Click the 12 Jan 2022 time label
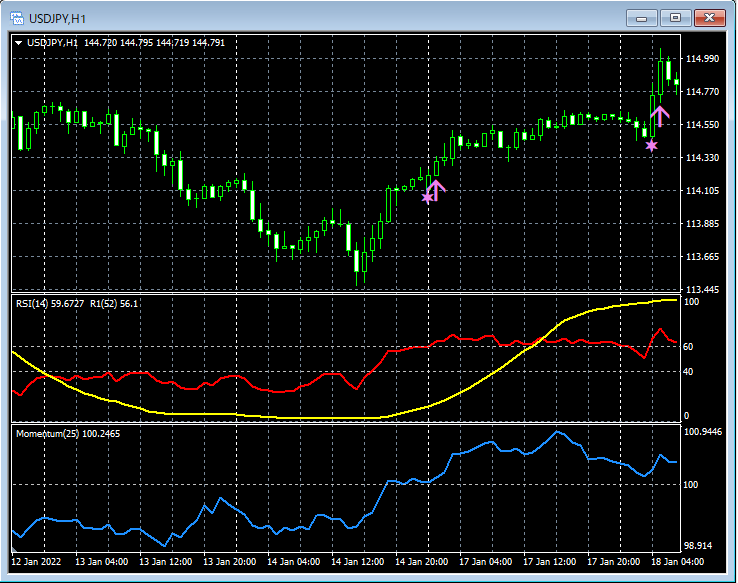The image size is (738, 583). (36, 562)
